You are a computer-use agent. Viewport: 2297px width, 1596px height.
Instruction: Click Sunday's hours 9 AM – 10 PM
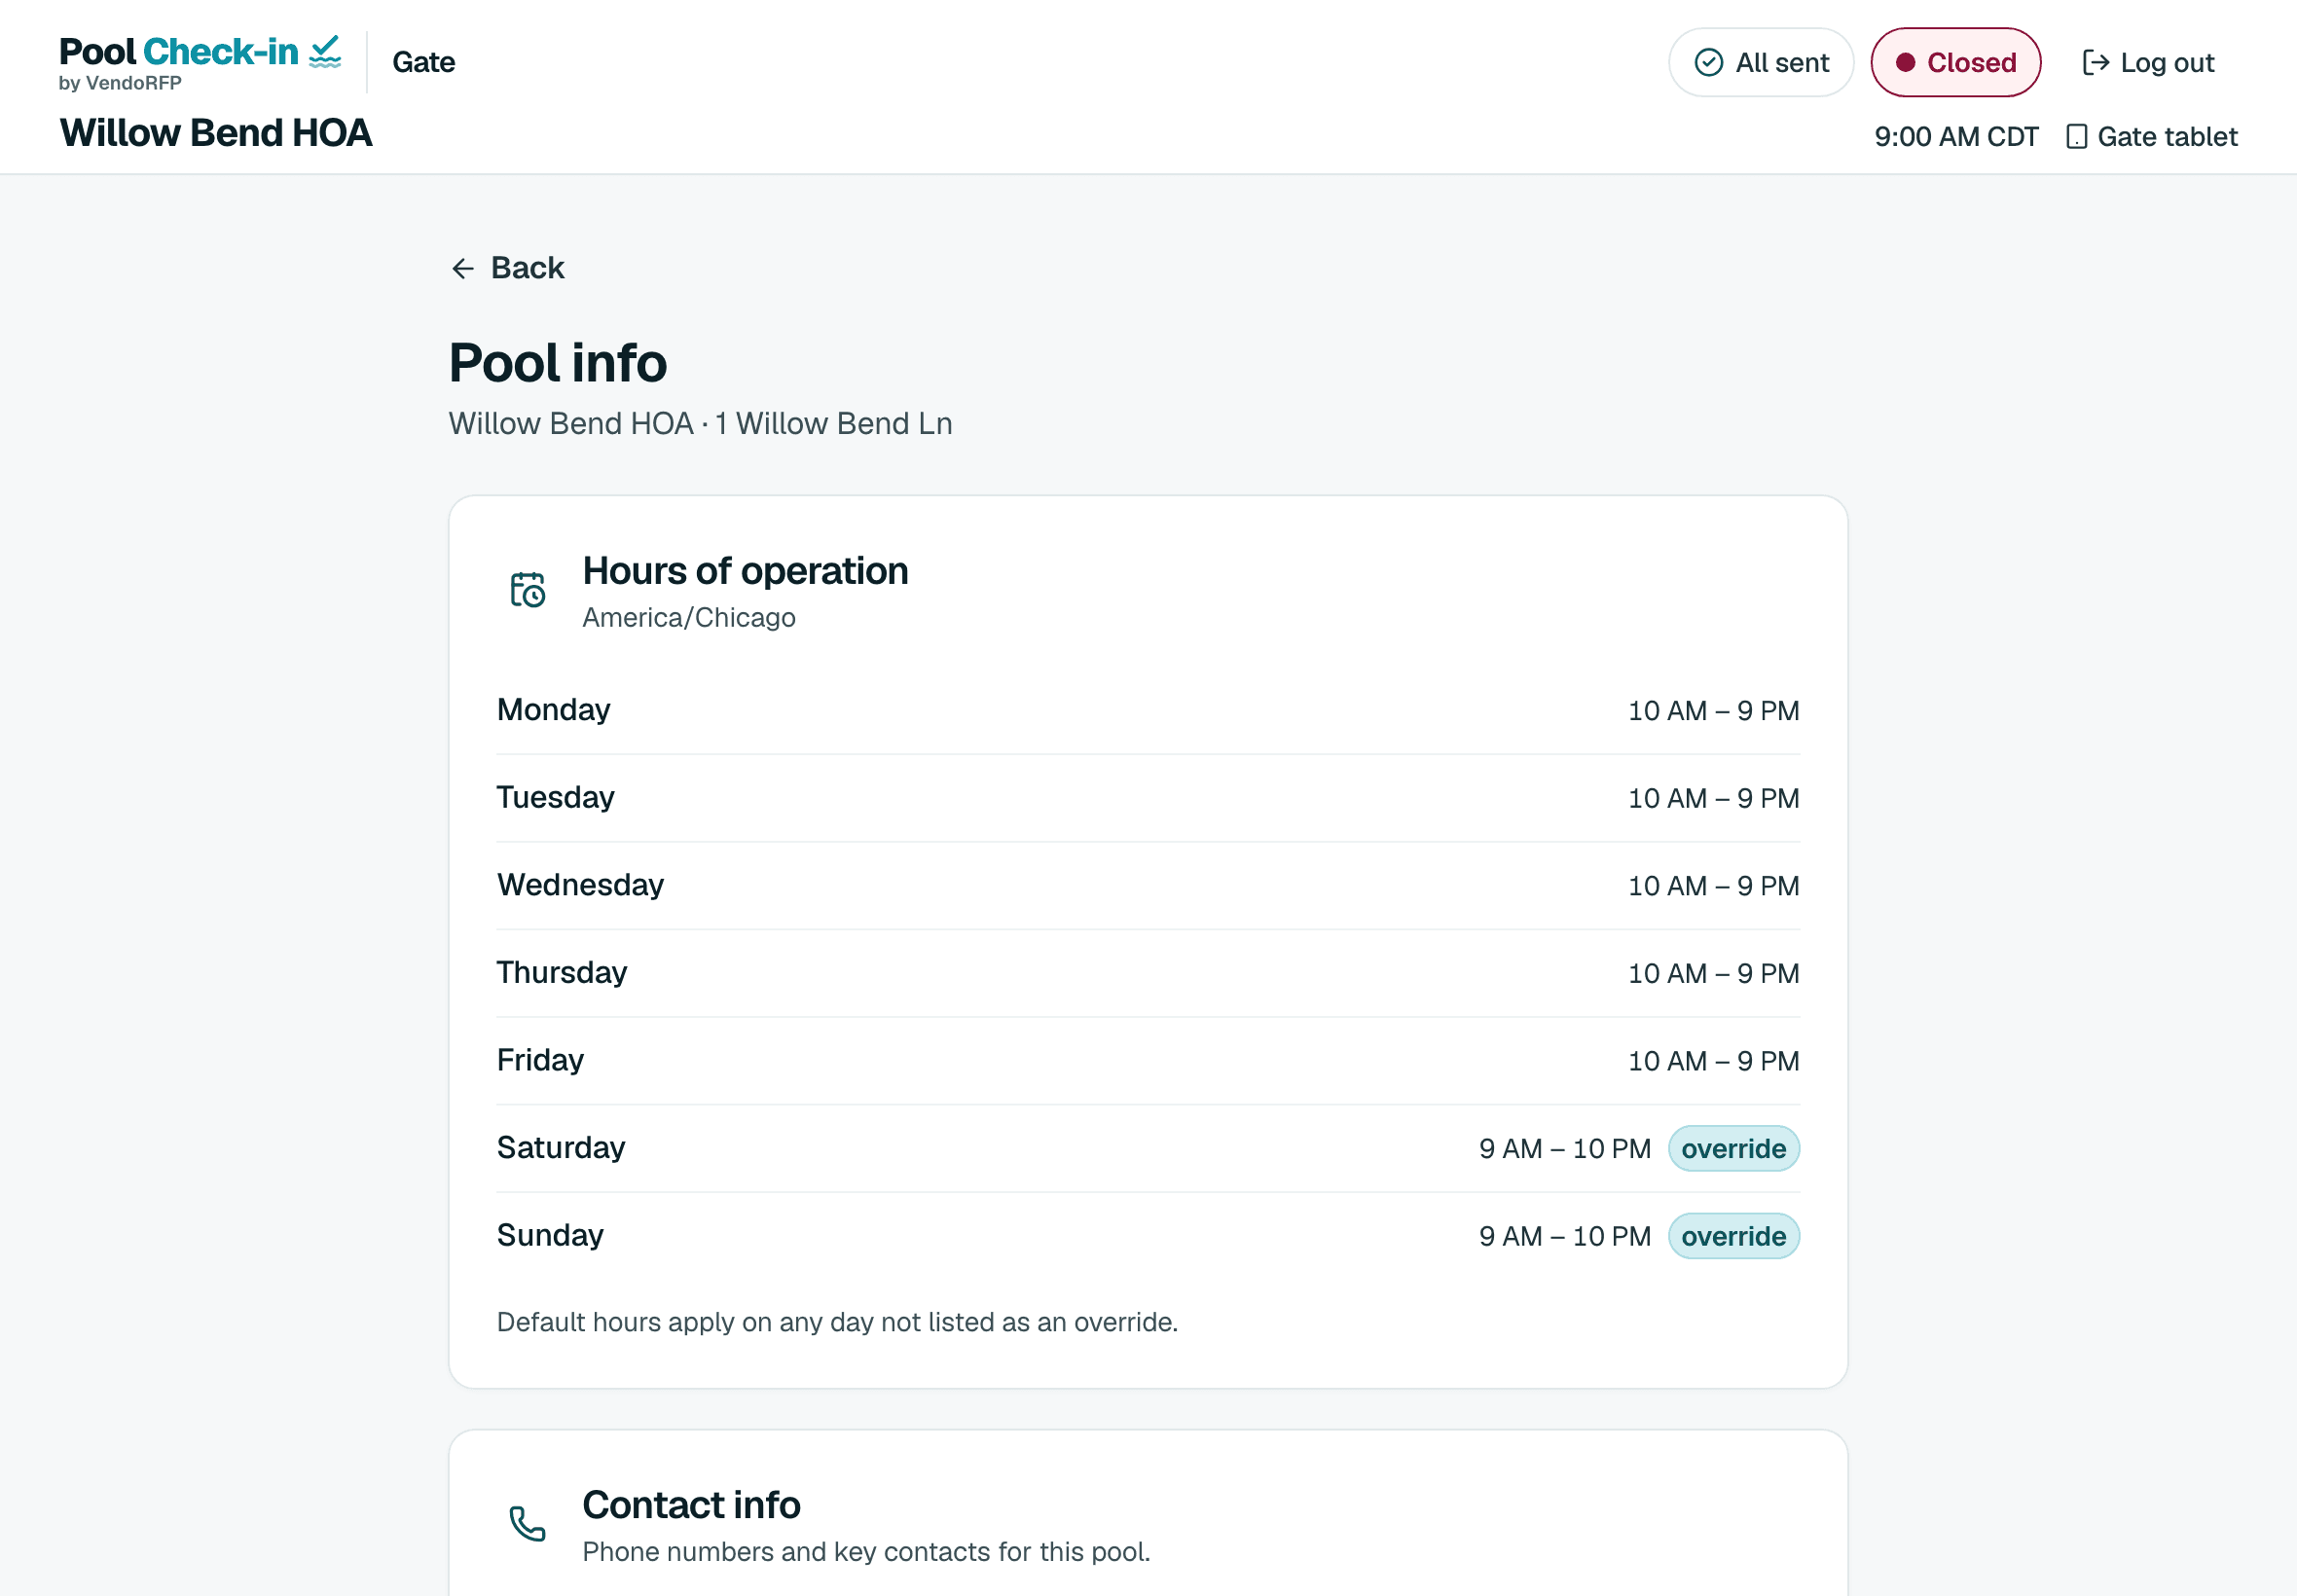1565,1237
